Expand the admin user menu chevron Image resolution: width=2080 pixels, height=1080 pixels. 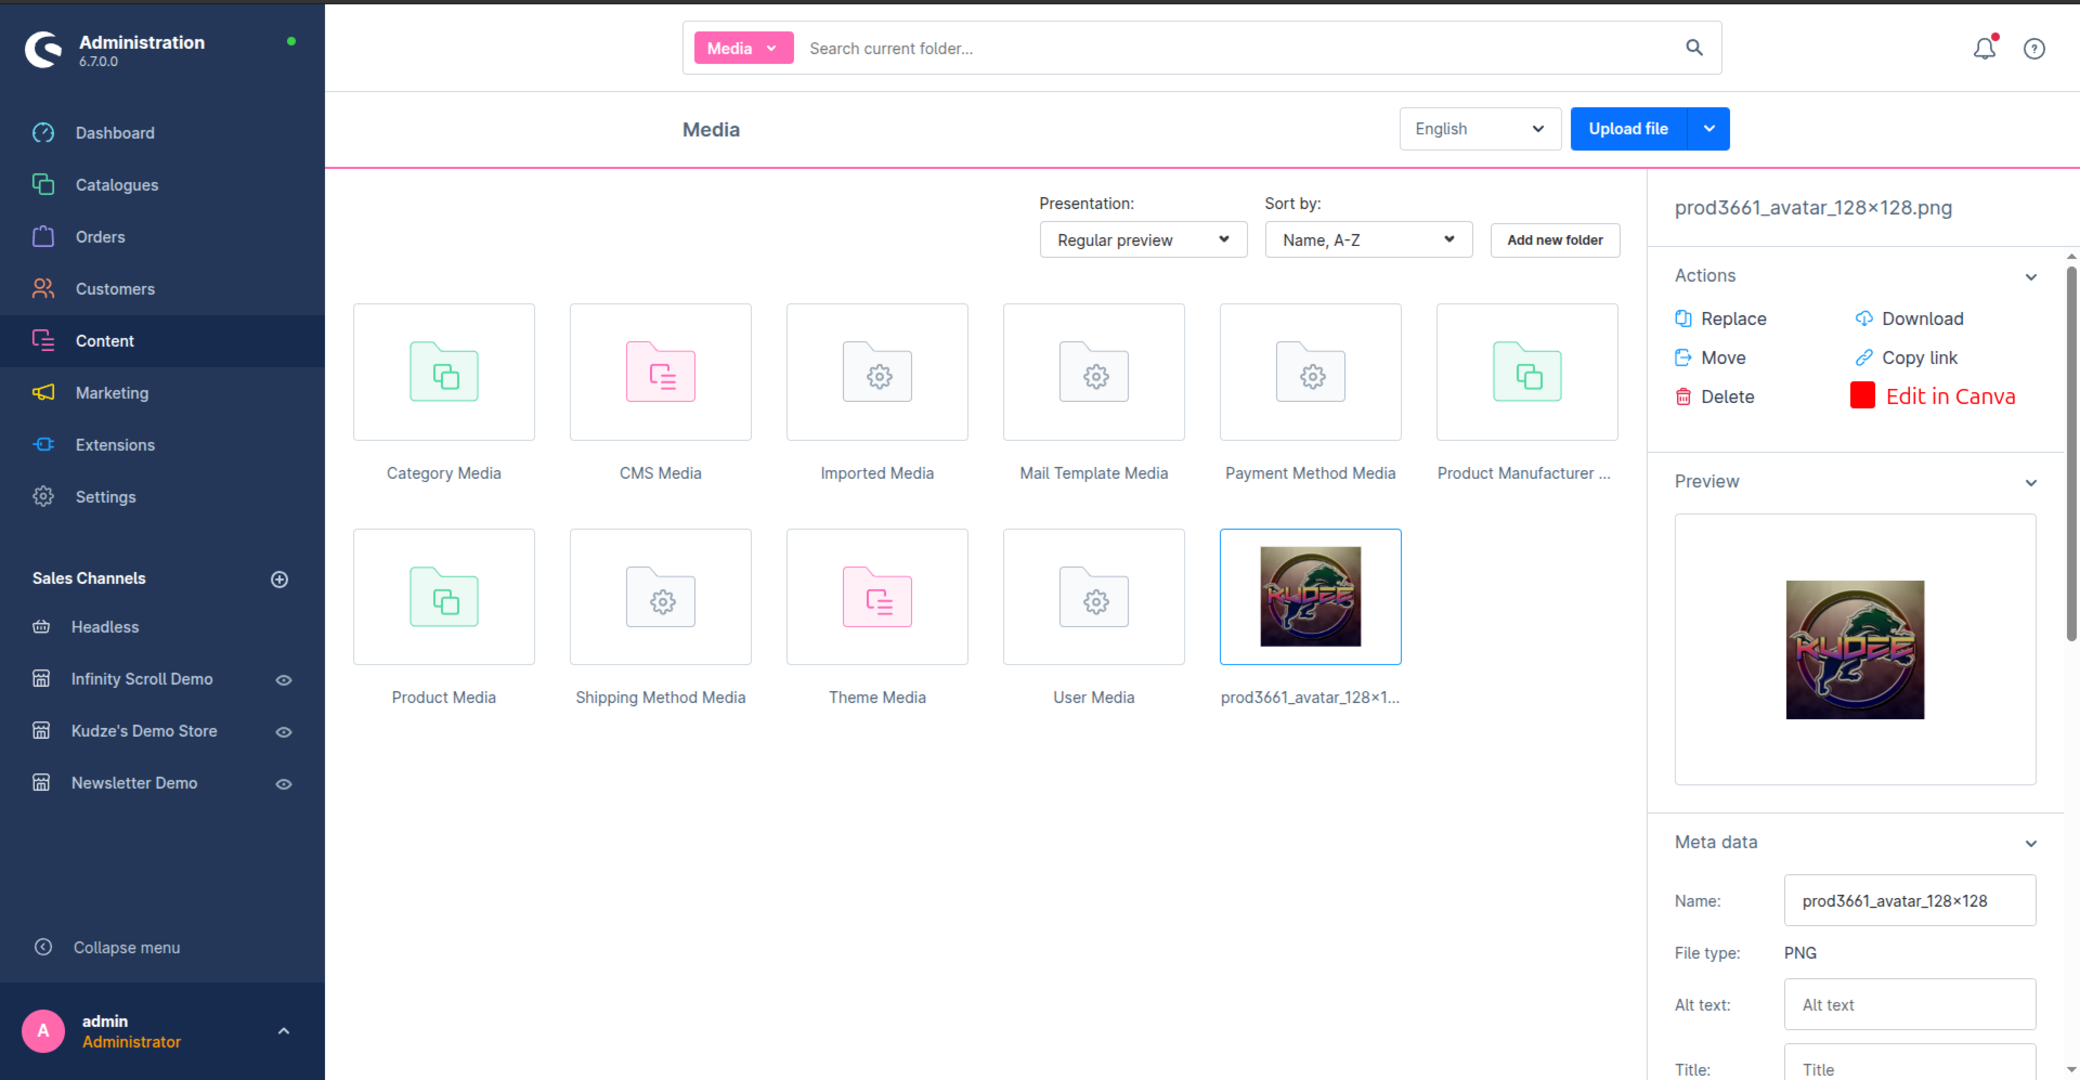click(x=284, y=1031)
